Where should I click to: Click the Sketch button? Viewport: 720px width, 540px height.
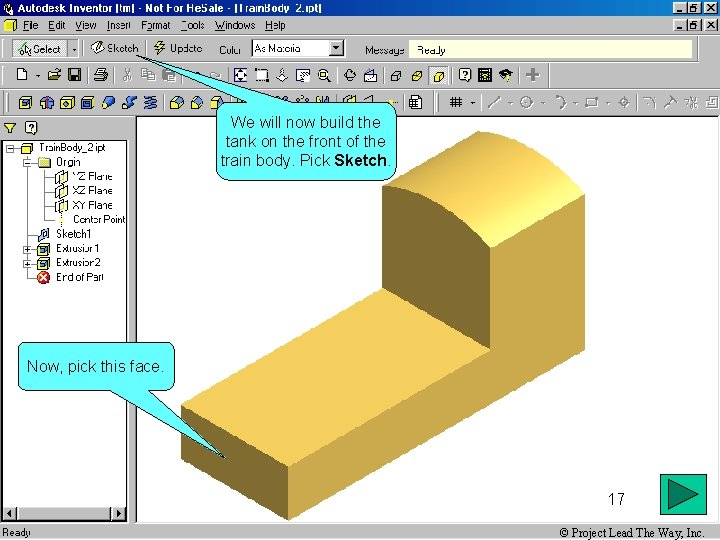(x=114, y=48)
